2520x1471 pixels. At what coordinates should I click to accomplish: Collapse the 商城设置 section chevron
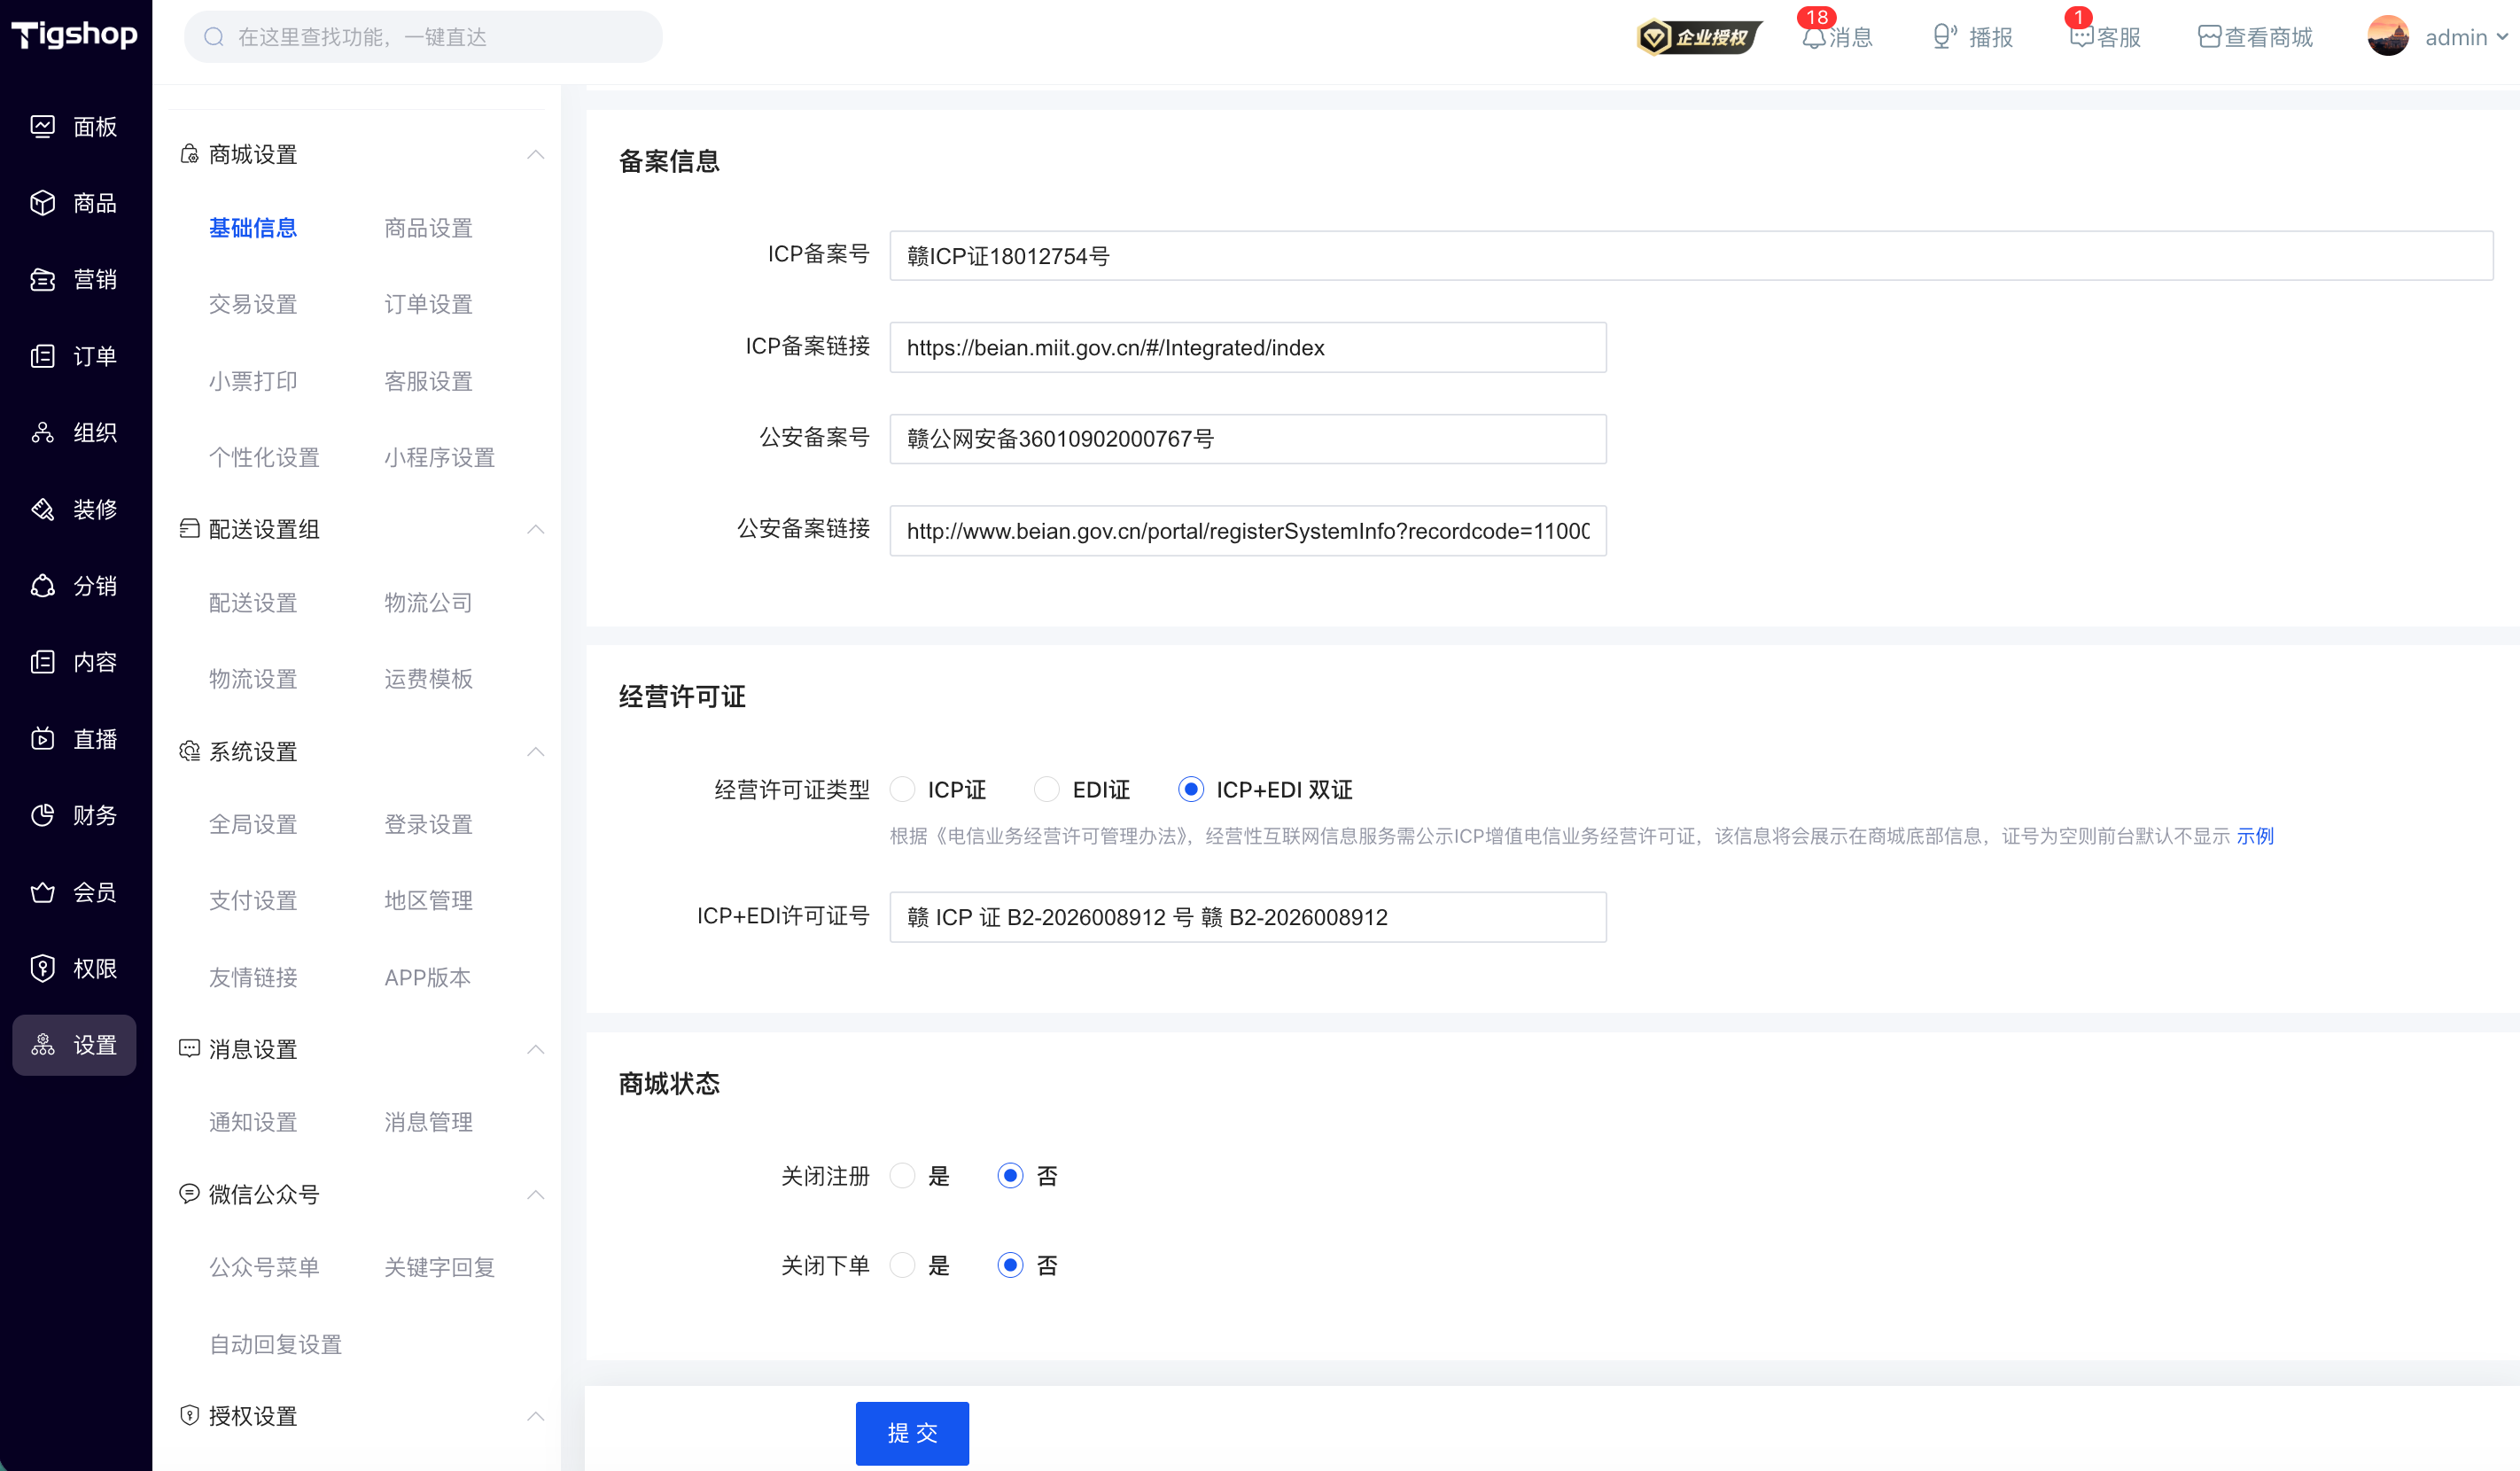536,154
